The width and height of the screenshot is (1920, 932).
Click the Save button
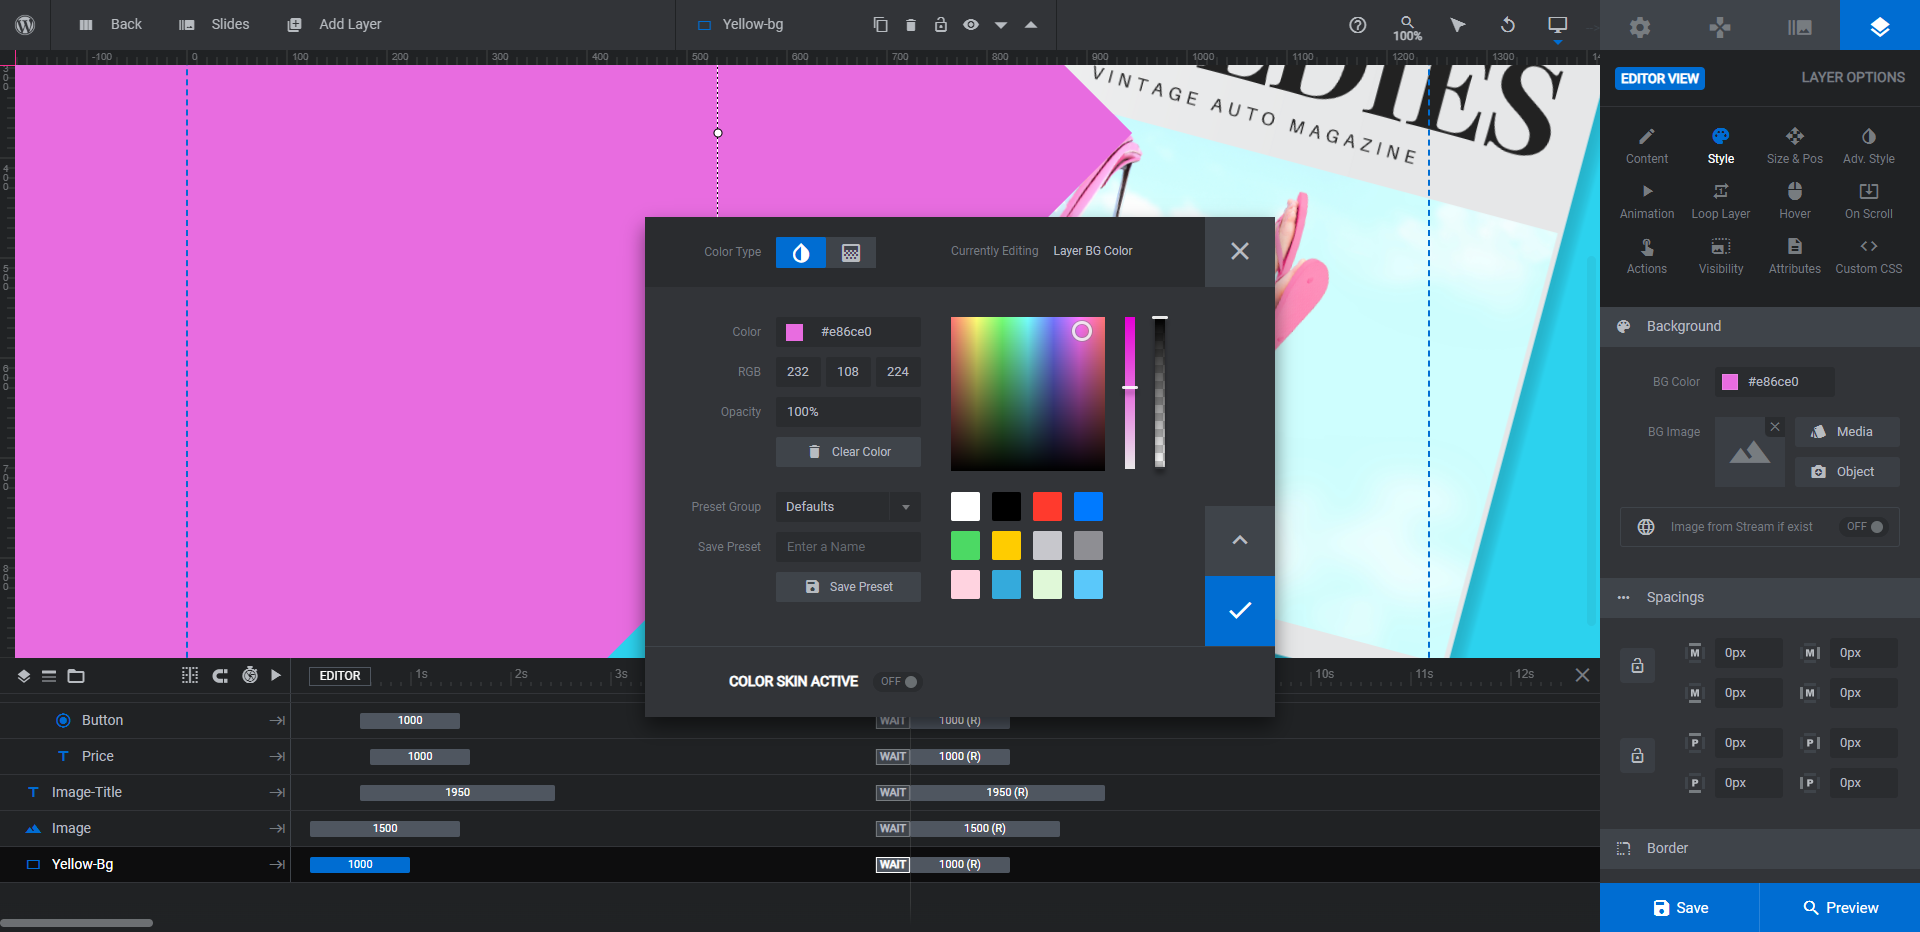[x=1680, y=908]
